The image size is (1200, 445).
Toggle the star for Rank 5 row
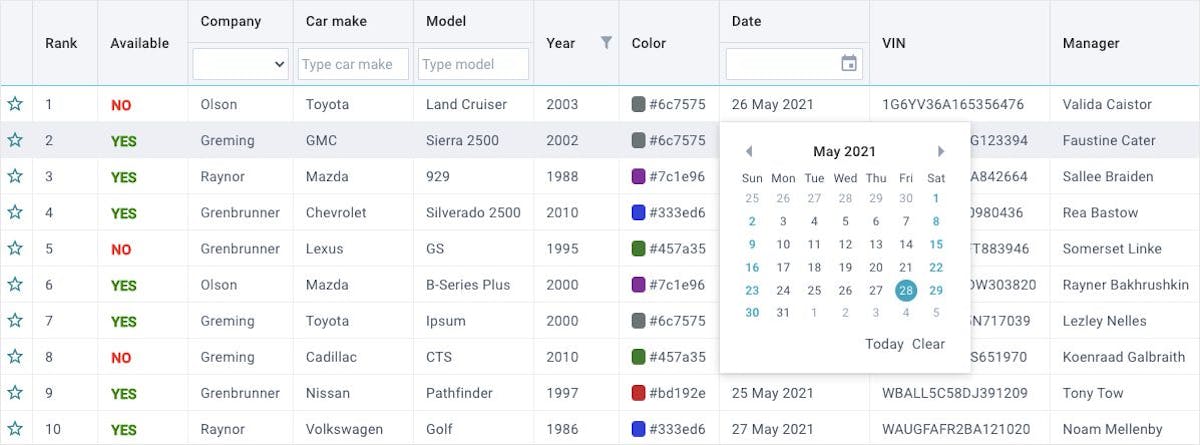[x=15, y=249]
